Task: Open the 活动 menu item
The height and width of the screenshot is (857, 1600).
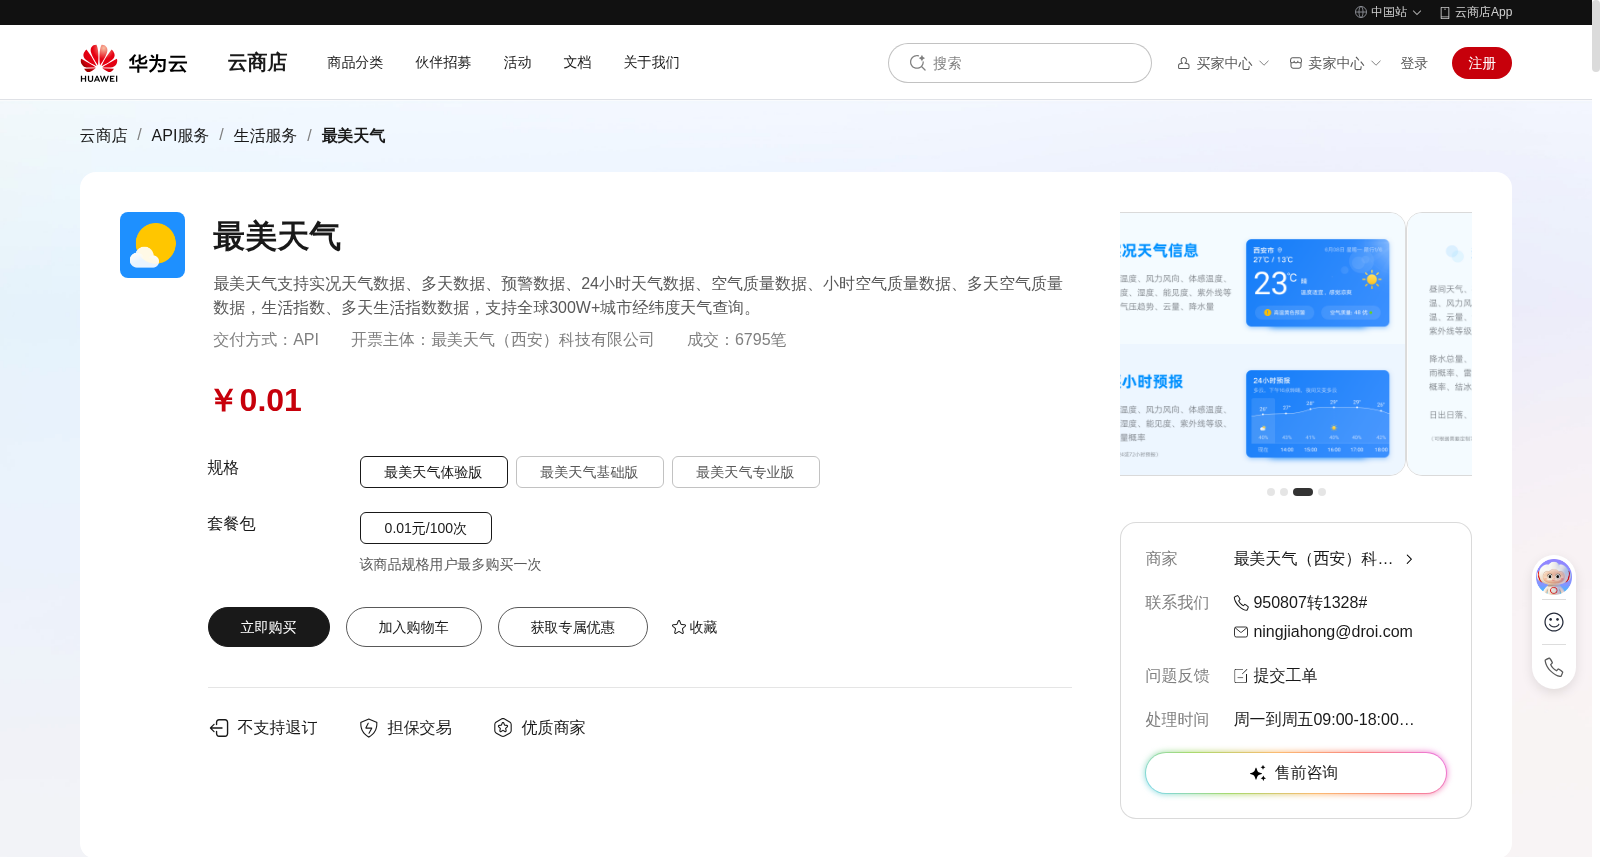Action: click(517, 62)
